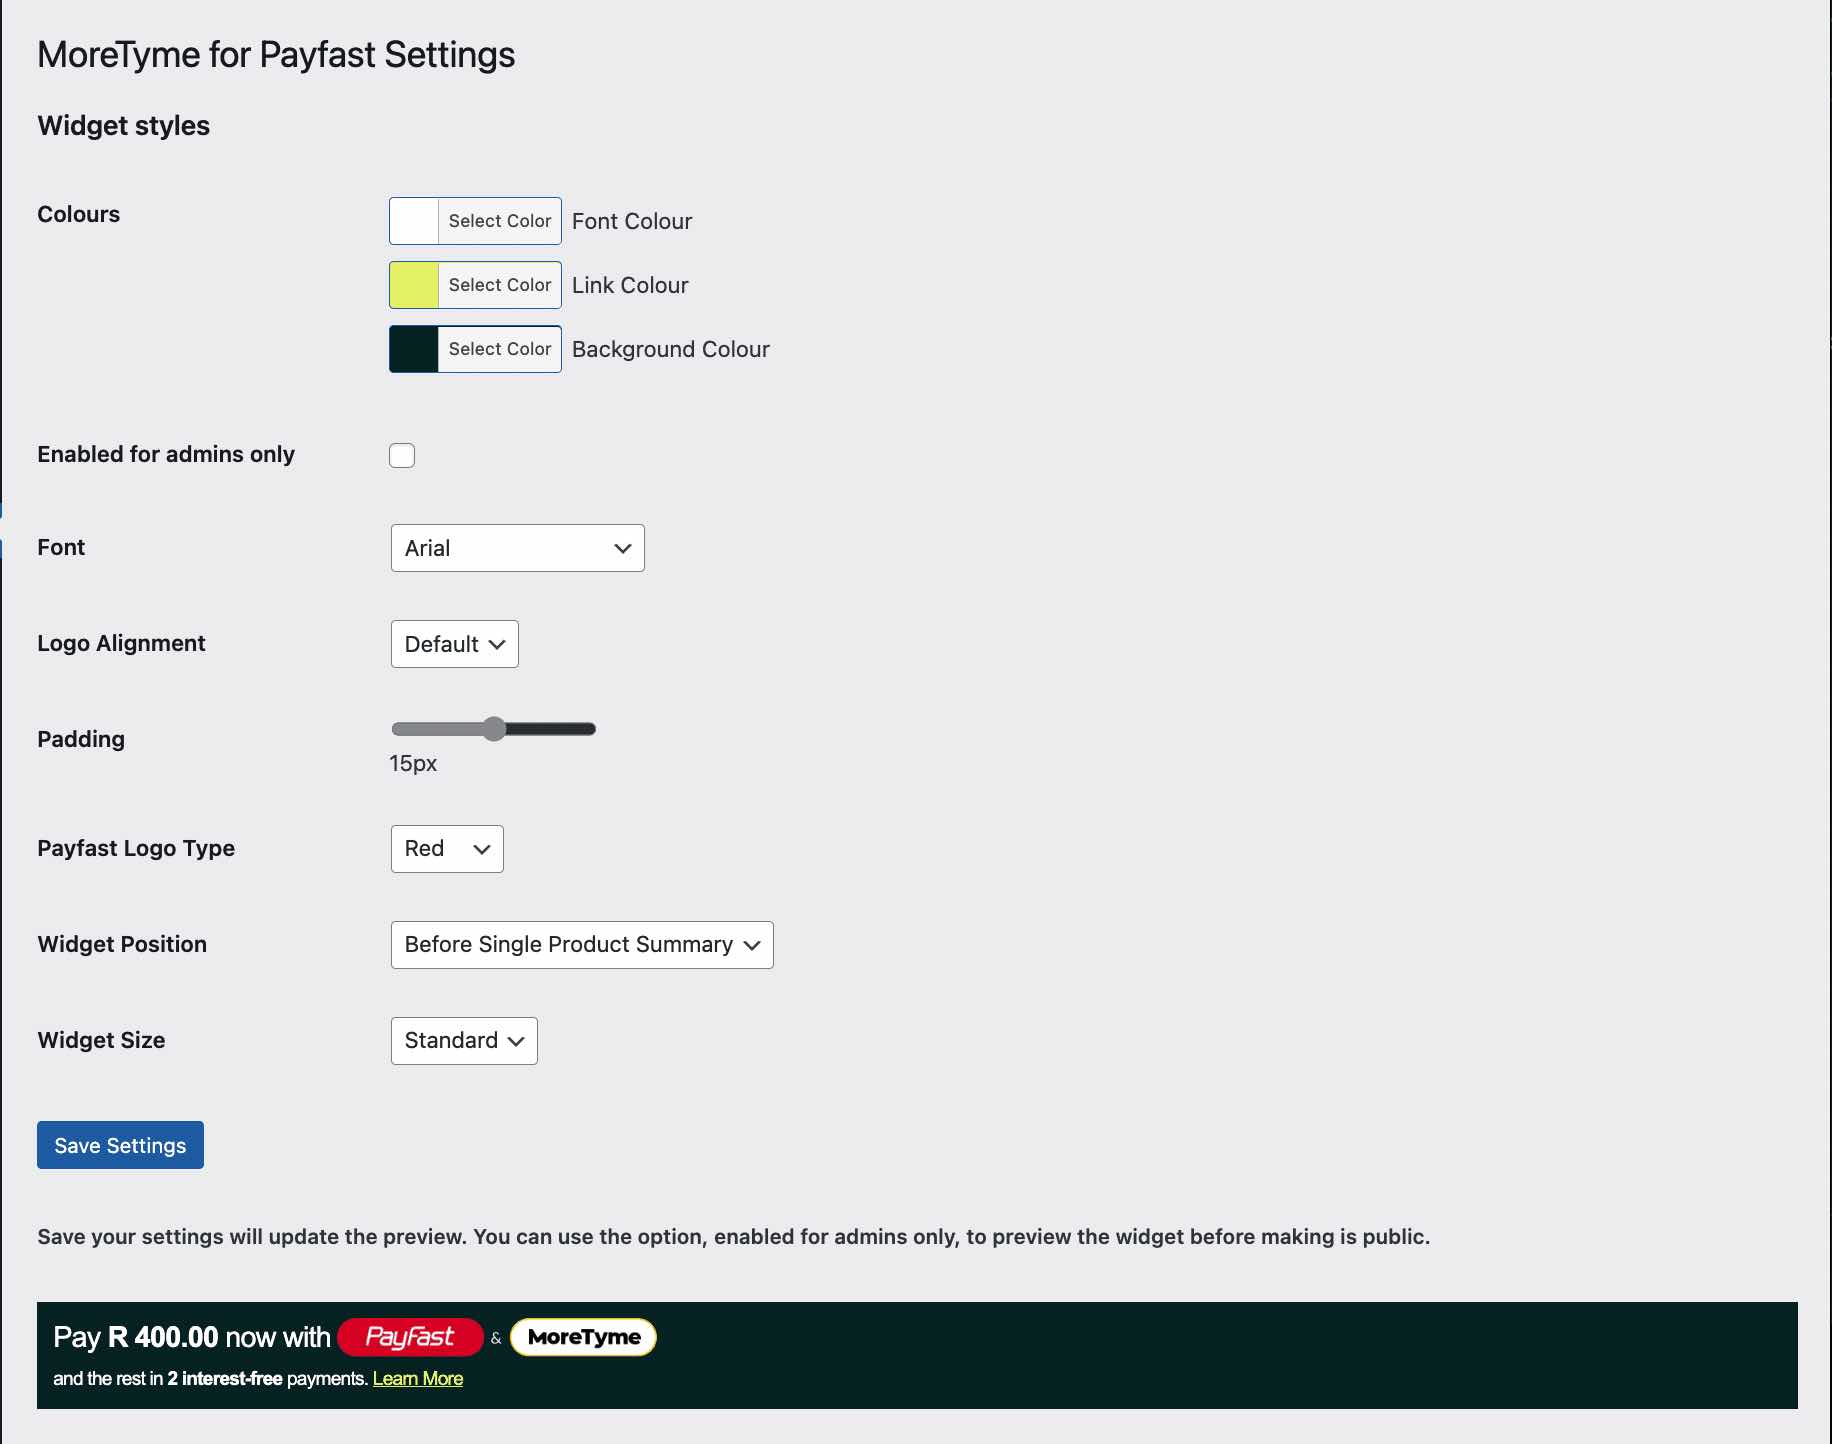Click the Save Settings button
The image size is (1832, 1444).
coord(120,1145)
